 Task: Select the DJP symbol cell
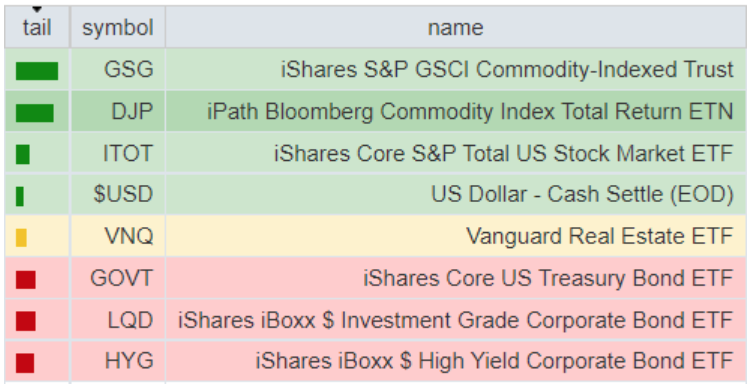point(118,111)
